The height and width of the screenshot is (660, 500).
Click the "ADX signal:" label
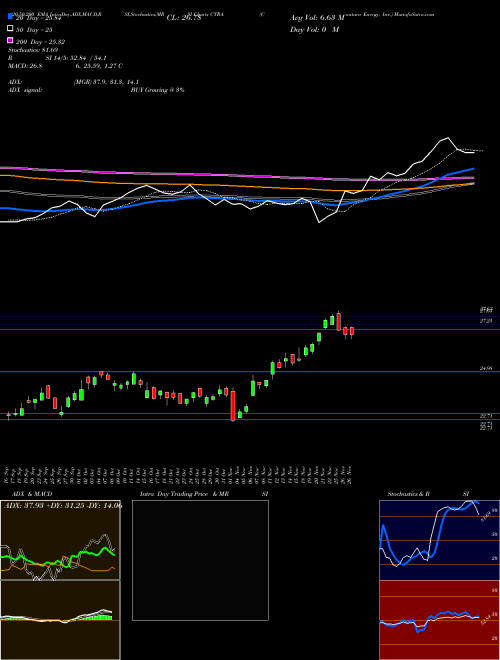coord(25,90)
